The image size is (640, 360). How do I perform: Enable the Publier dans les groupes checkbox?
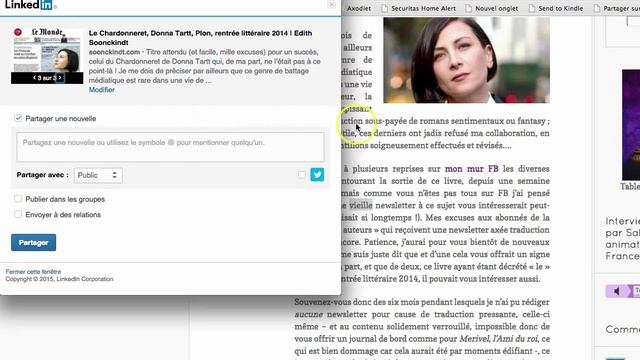18,199
